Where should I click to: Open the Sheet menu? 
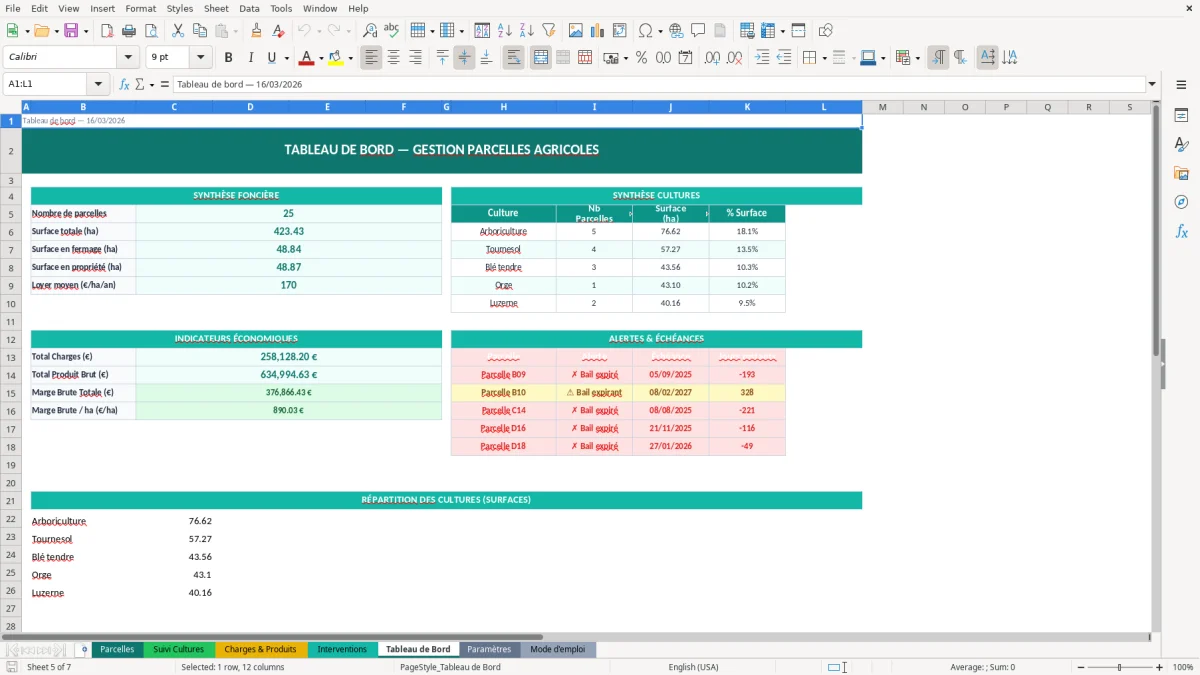coord(216,8)
